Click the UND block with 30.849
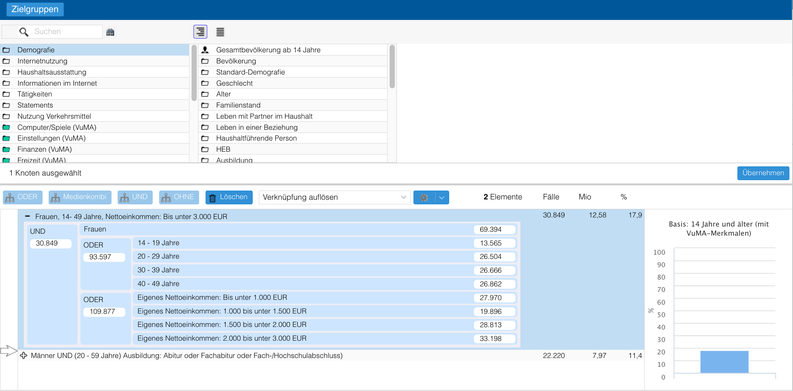The height and width of the screenshot is (391, 793). tap(53, 284)
